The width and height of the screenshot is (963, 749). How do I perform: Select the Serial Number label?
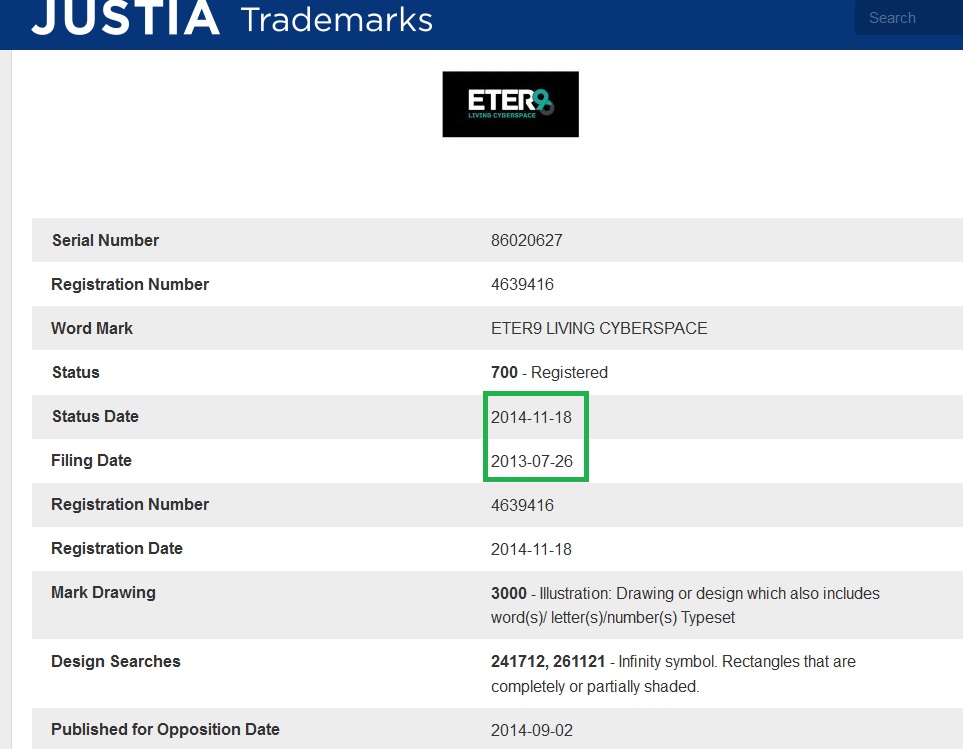105,240
